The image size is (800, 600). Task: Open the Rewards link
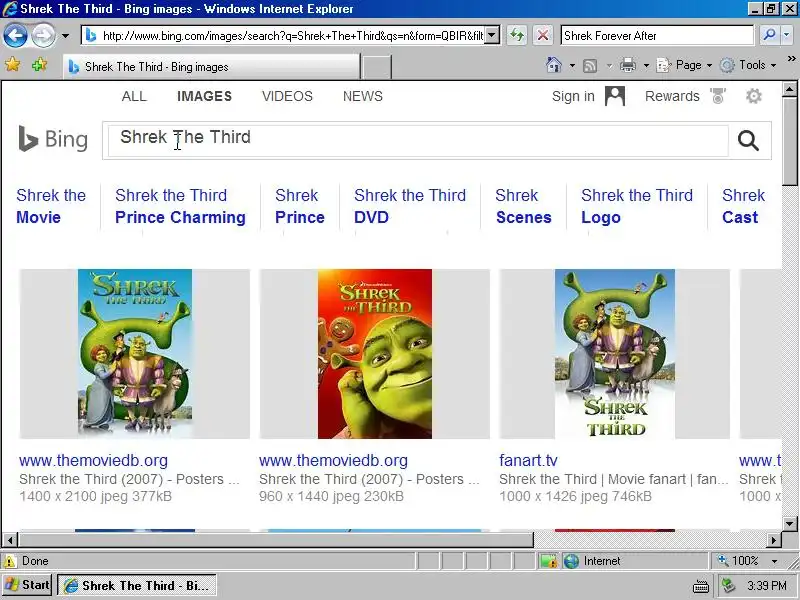click(x=672, y=96)
